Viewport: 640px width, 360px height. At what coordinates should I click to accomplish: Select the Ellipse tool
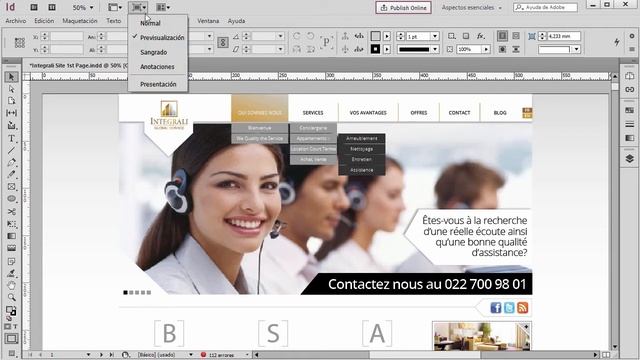pos(11,199)
